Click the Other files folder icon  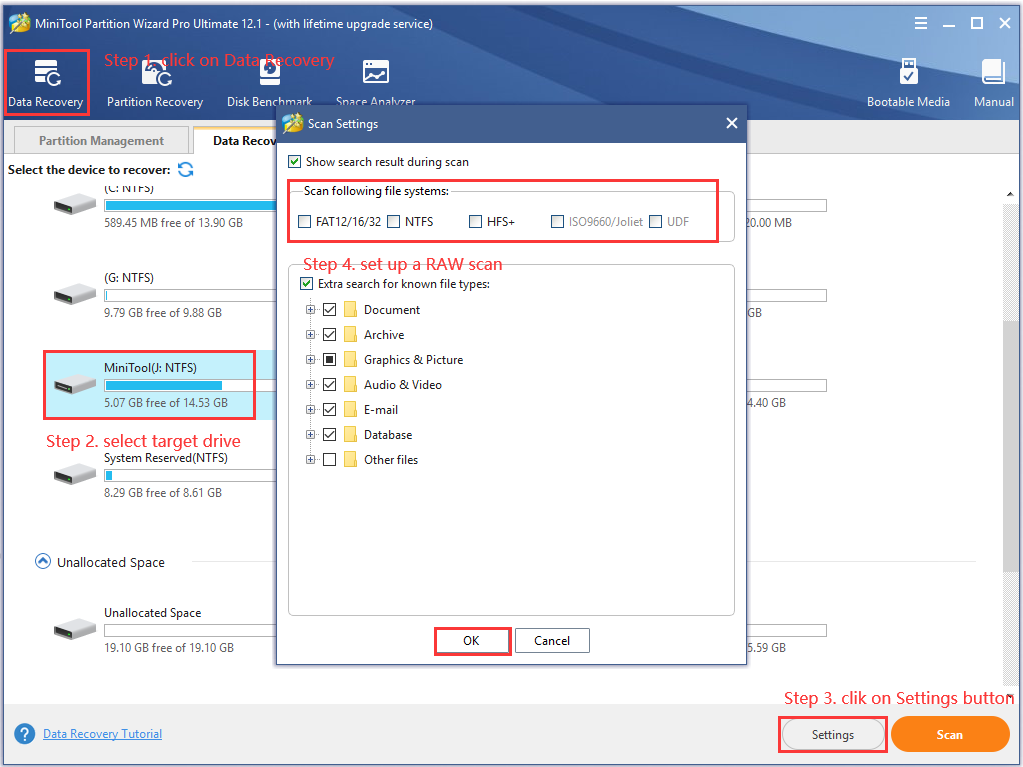pyautogui.click(x=350, y=460)
